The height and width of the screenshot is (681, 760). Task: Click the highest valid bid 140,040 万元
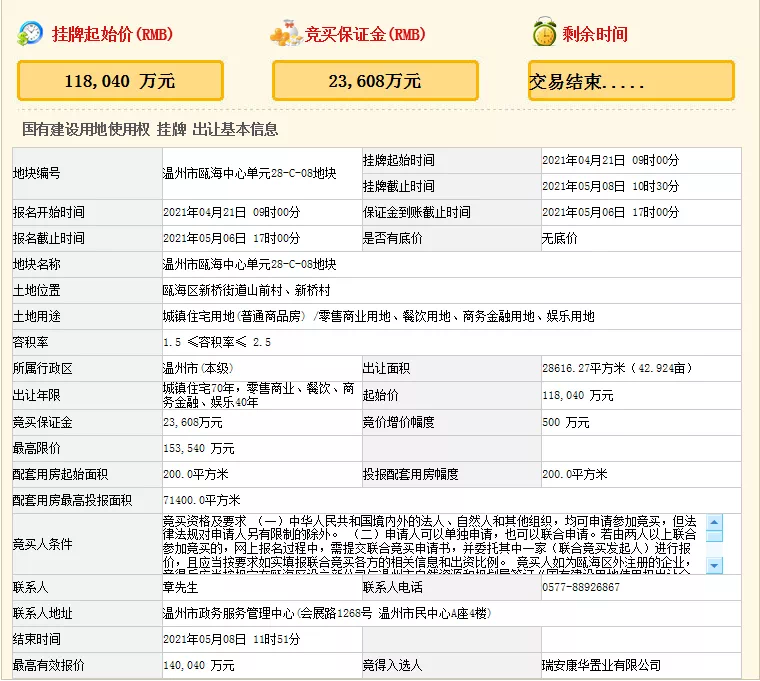click(199, 665)
